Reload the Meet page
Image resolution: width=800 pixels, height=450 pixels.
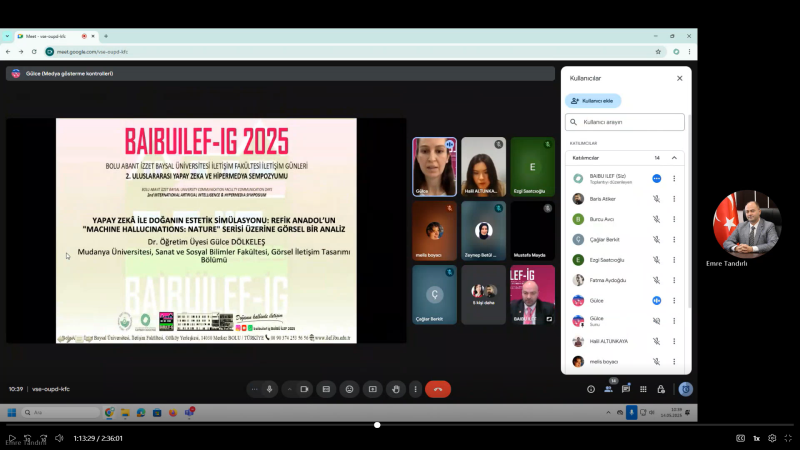(x=34, y=52)
